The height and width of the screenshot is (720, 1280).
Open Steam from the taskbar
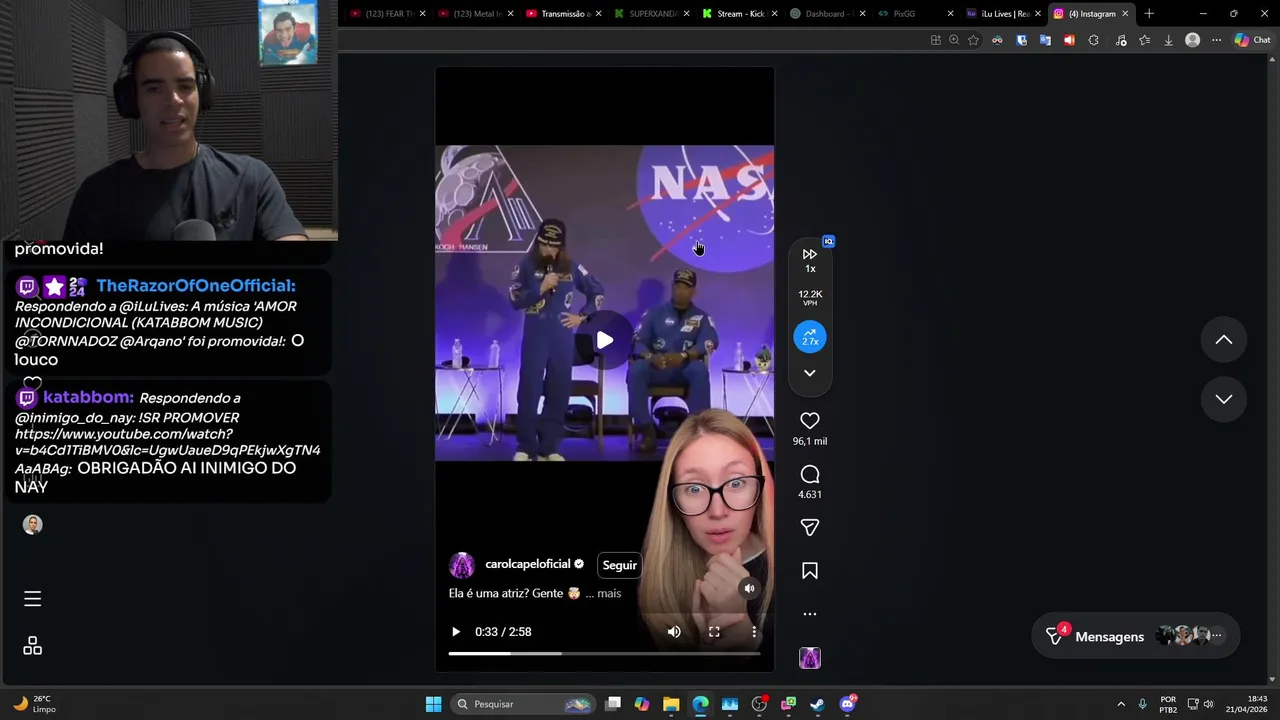(817, 704)
